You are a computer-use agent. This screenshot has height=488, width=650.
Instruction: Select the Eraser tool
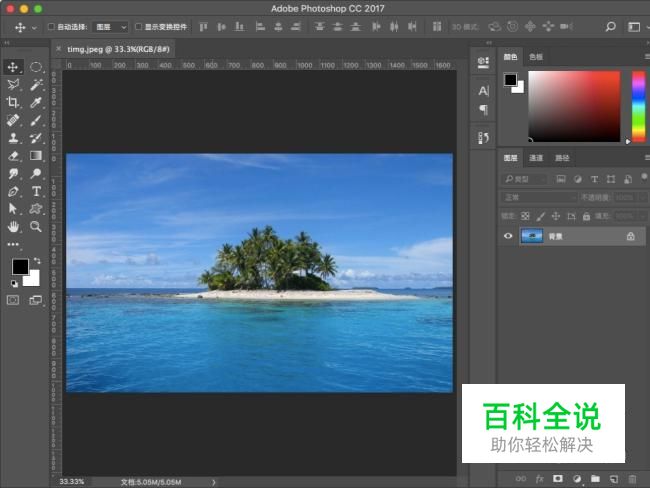tap(13, 155)
